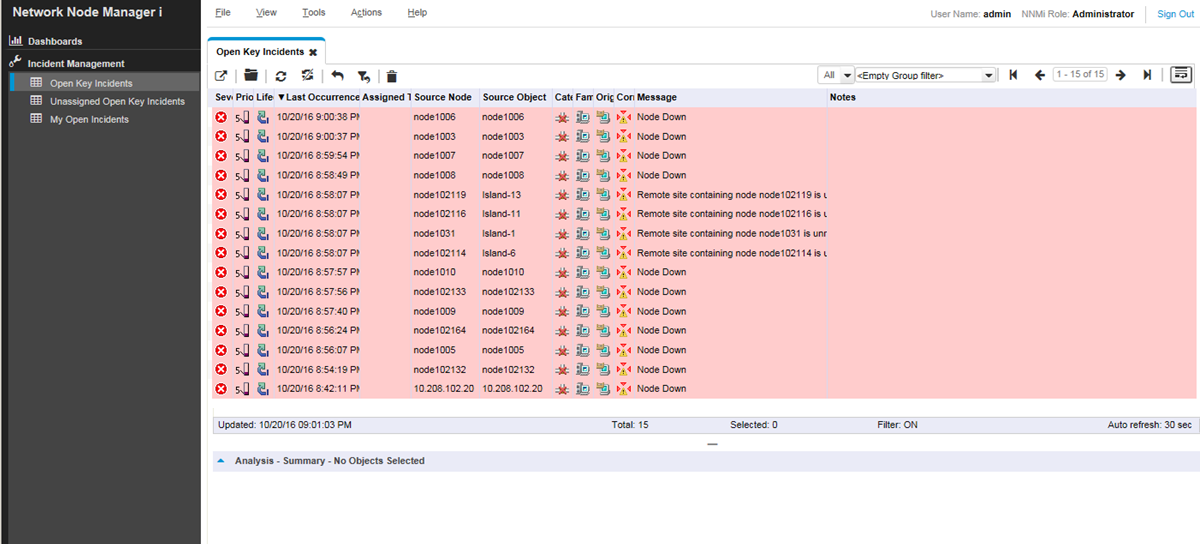This screenshot has width=1200, height=544.
Task: Click the Open folder icon in toolbar
Action: pyautogui.click(x=251, y=75)
